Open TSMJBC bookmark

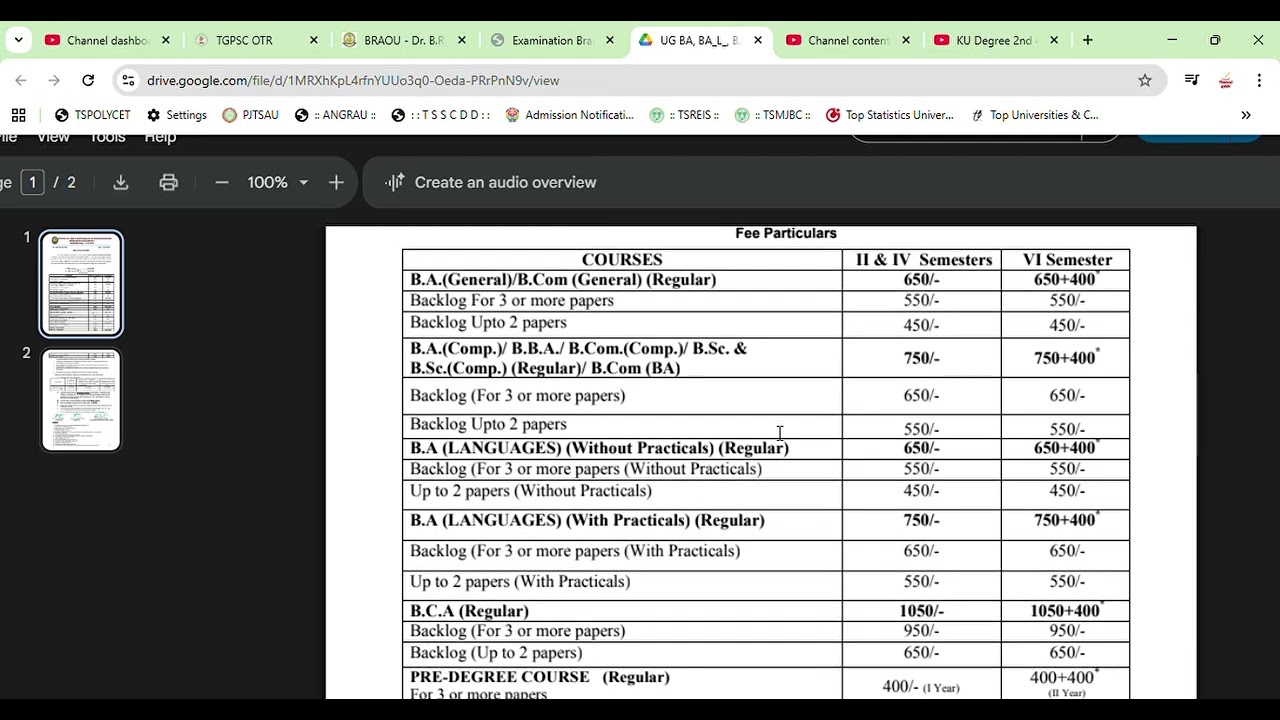tap(772, 115)
